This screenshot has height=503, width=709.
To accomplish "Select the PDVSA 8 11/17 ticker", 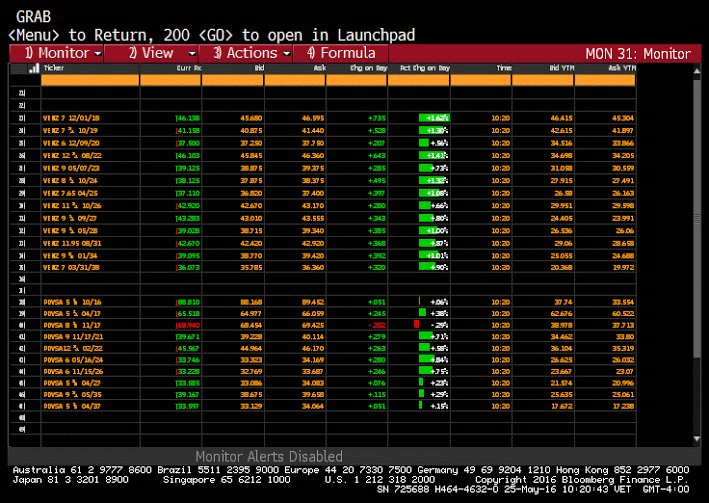I will pyautogui.click(x=72, y=325).
